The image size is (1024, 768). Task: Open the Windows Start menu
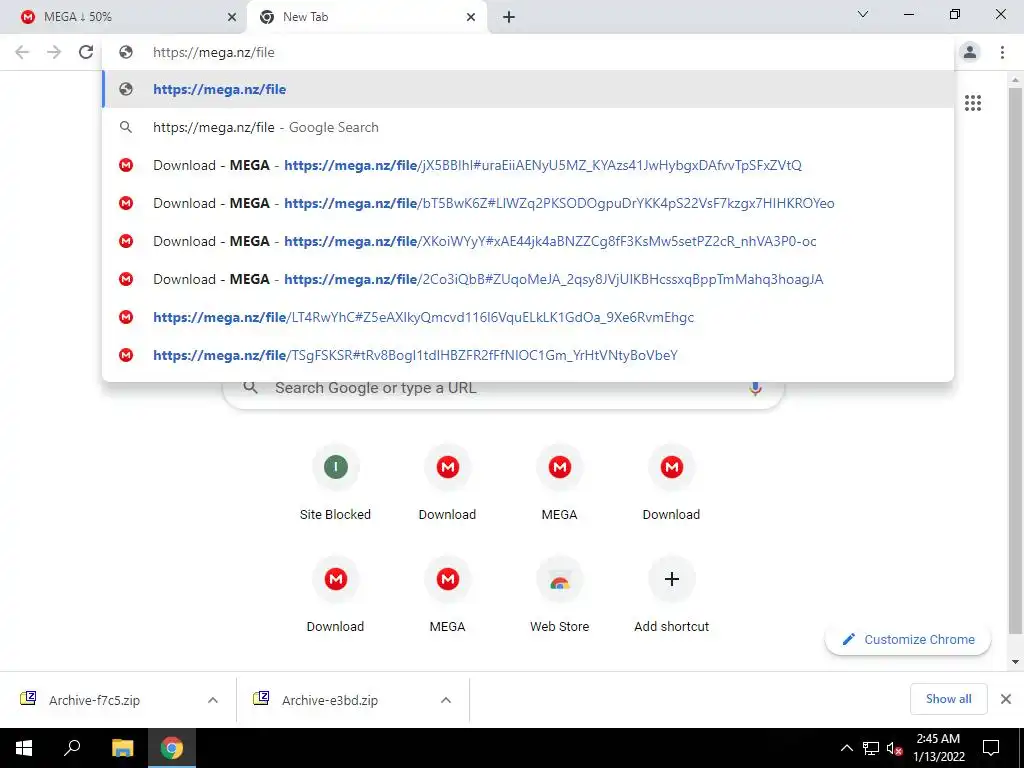tap(24, 748)
